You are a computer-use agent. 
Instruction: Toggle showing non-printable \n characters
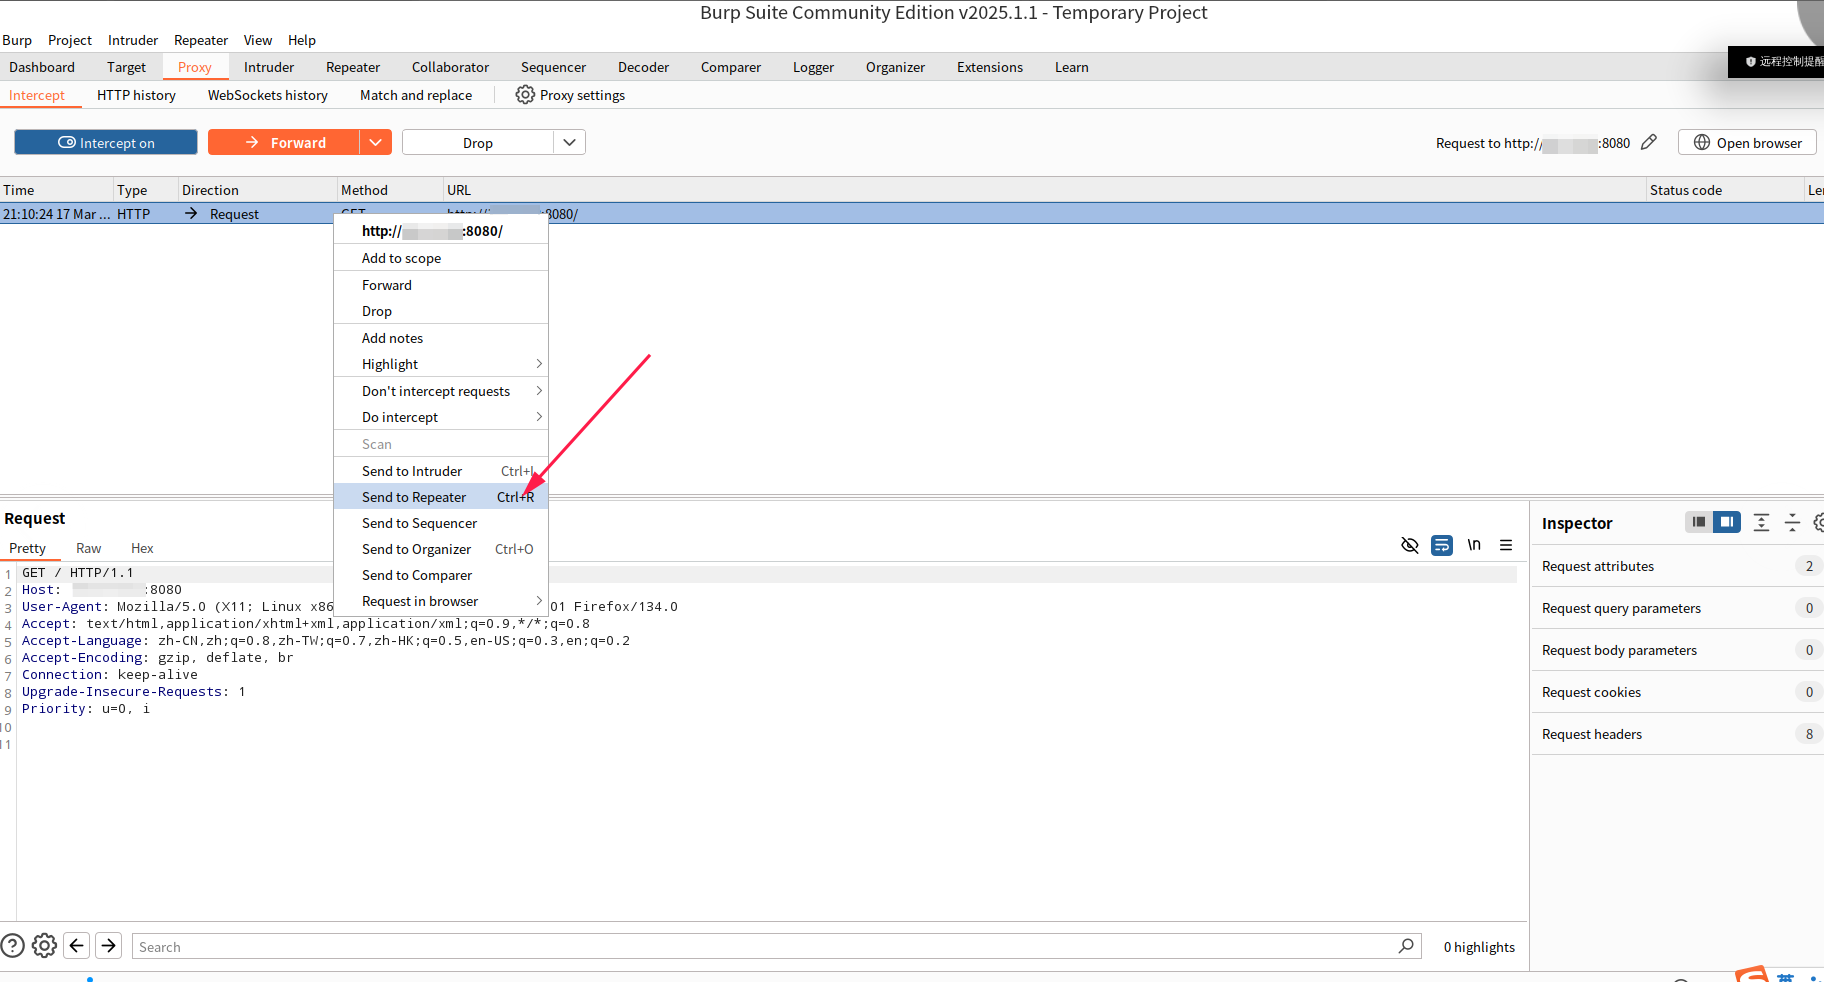pyautogui.click(x=1474, y=545)
